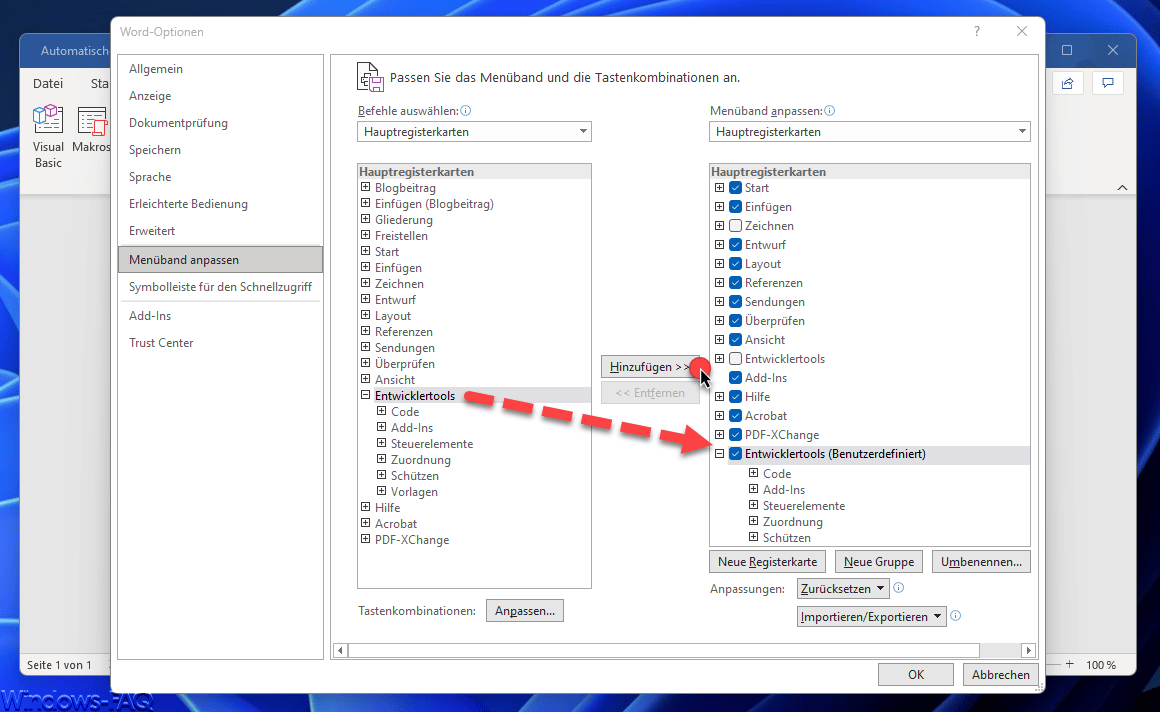The height and width of the screenshot is (712, 1160).
Task: Uncheck the Entwurf tab checkbox
Action: point(735,245)
